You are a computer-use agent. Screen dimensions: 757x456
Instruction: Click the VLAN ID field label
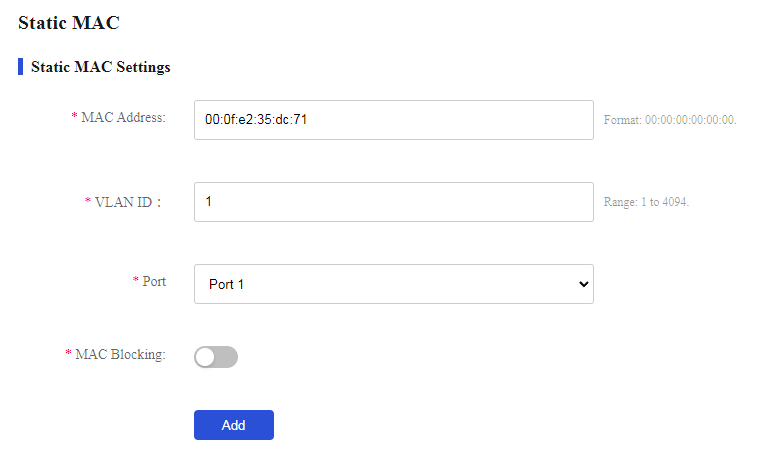[x=127, y=202]
